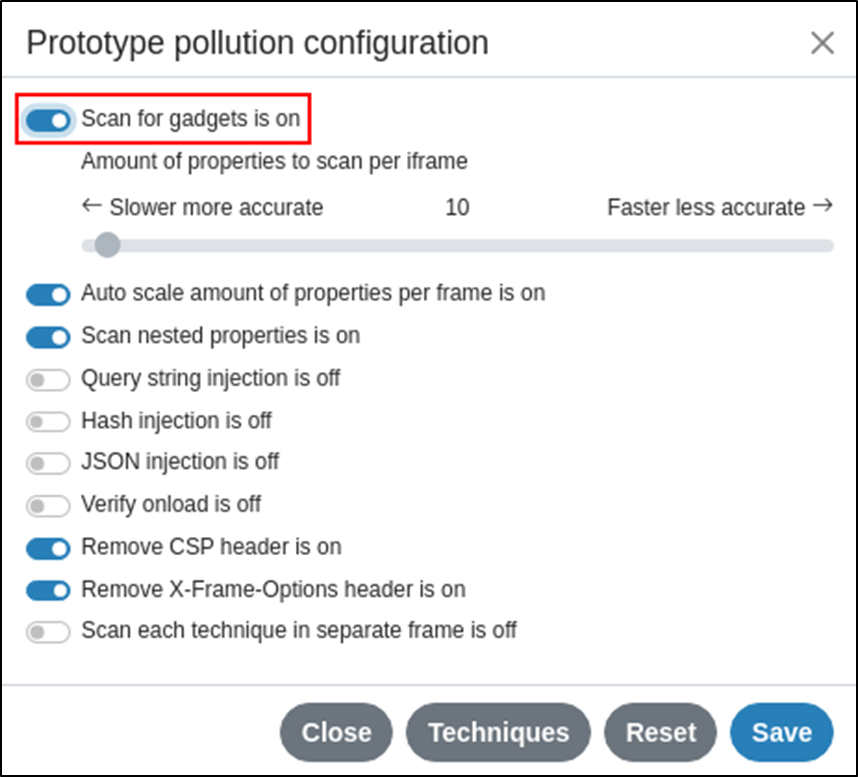The image size is (858, 777).
Task: Open the Techniques panel
Action: point(498,732)
